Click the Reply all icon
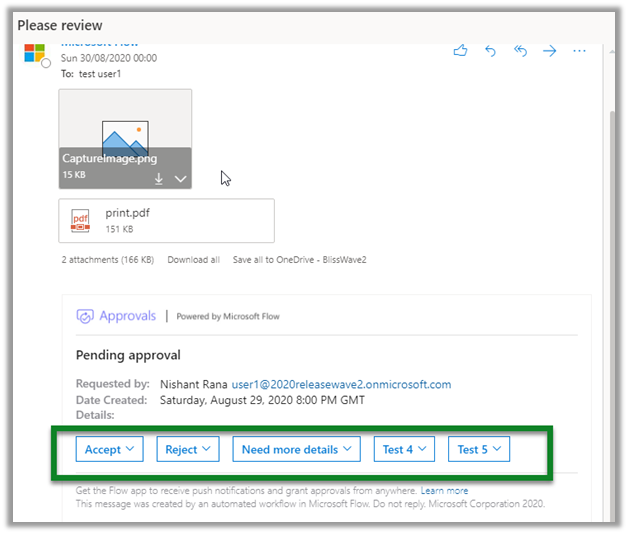This screenshot has width=628, height=534. pyautogui.click(x=520, y=51)
